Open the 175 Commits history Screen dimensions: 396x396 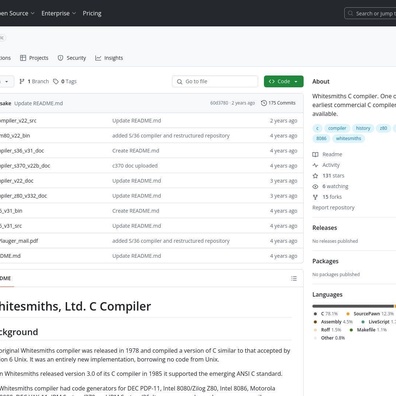click(x=278, y=103)
